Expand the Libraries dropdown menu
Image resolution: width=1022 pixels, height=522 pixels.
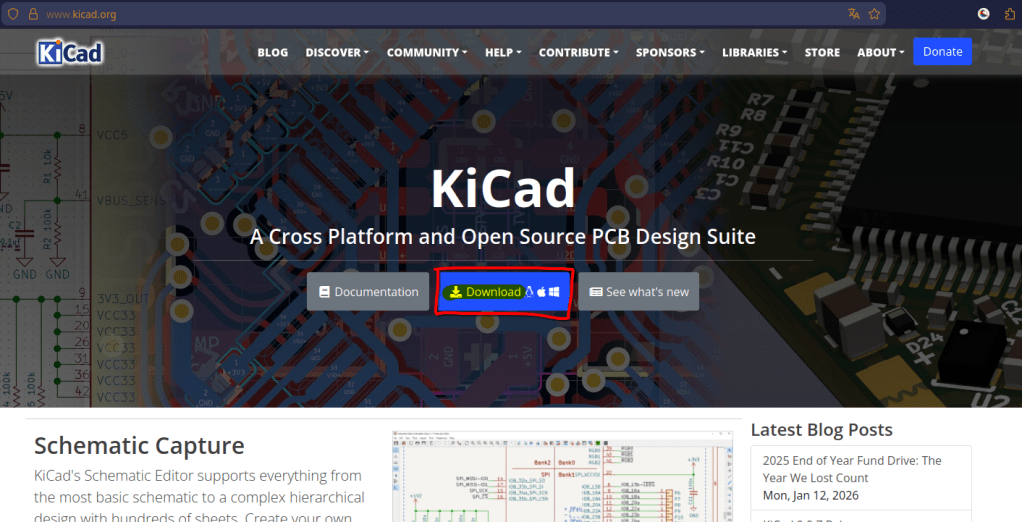coord(757,52)
